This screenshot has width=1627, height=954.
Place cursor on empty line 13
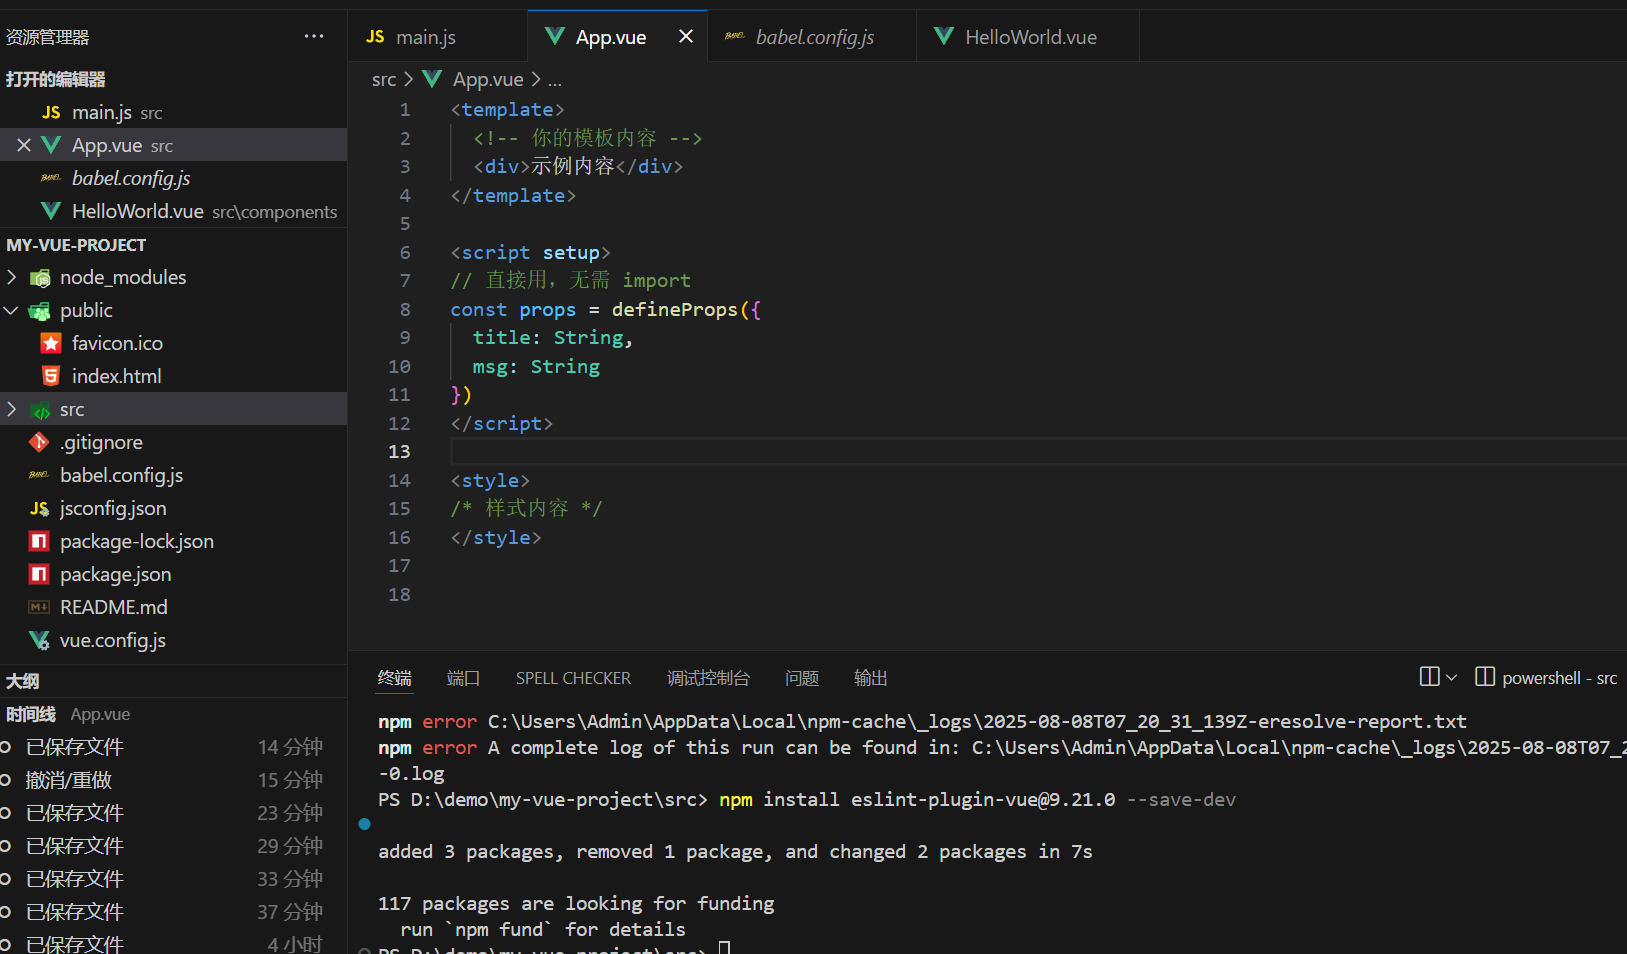point(1038,452)
